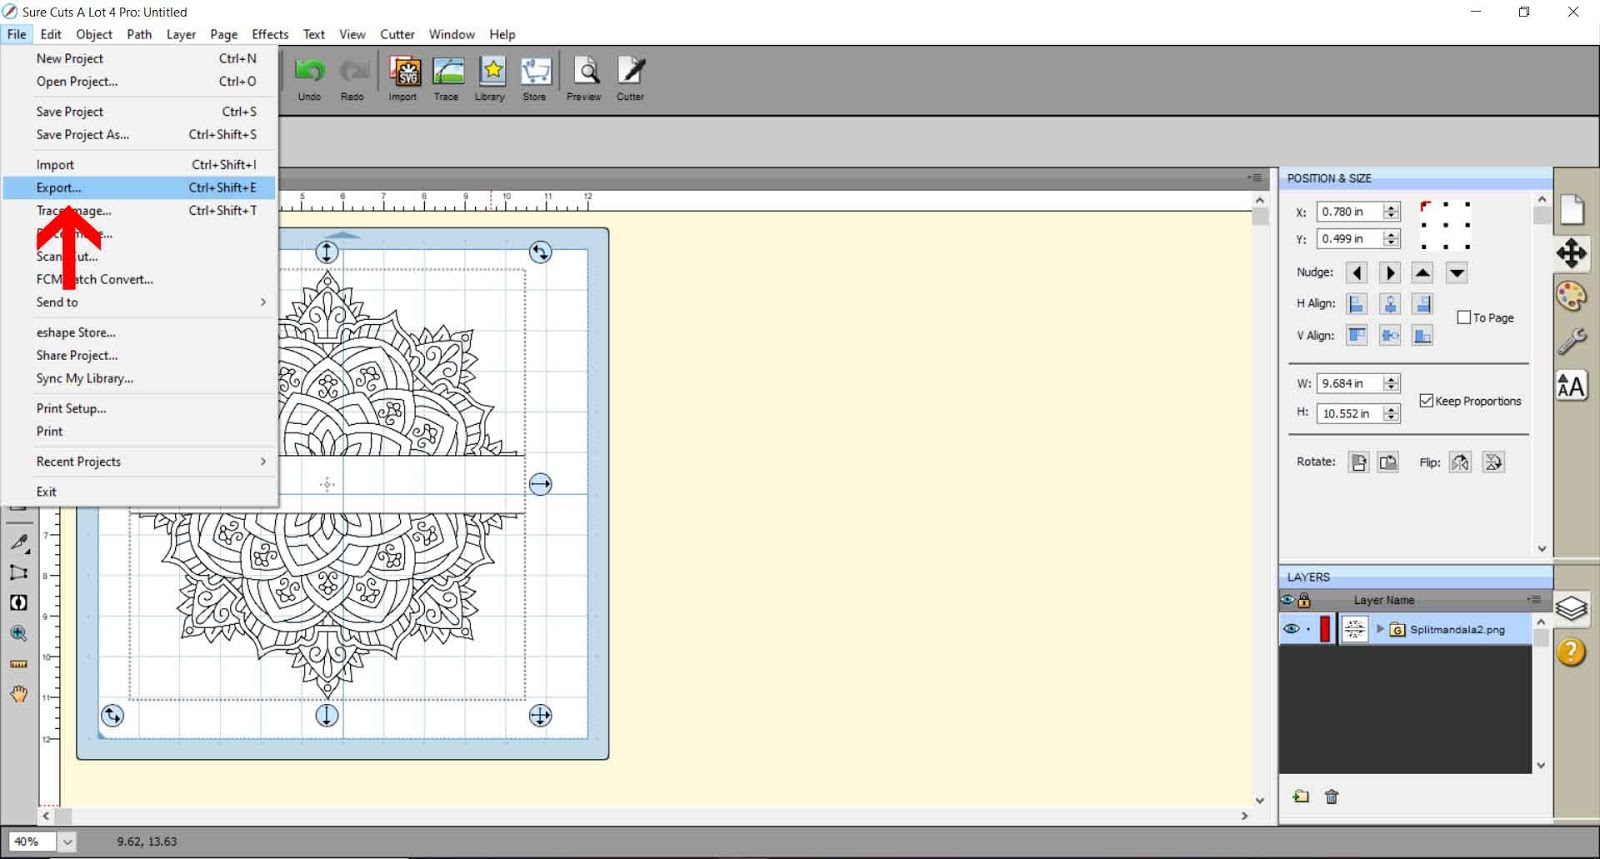This screenshot has height=859, width=1600.
Task: Select the Eyedropper tool
Action: (x=19, y=542)
